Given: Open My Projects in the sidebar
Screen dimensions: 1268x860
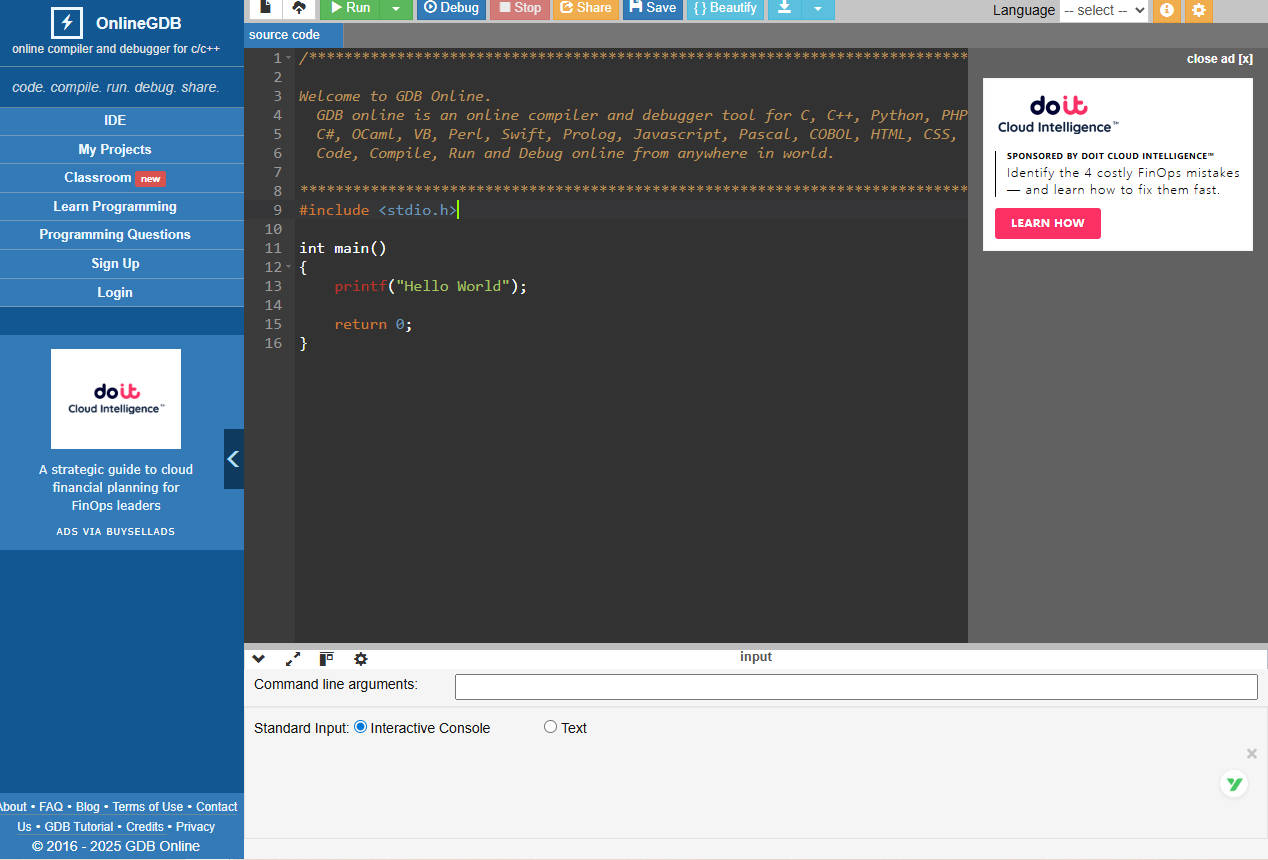Looking at the screenshot, I should pos(115,149).
